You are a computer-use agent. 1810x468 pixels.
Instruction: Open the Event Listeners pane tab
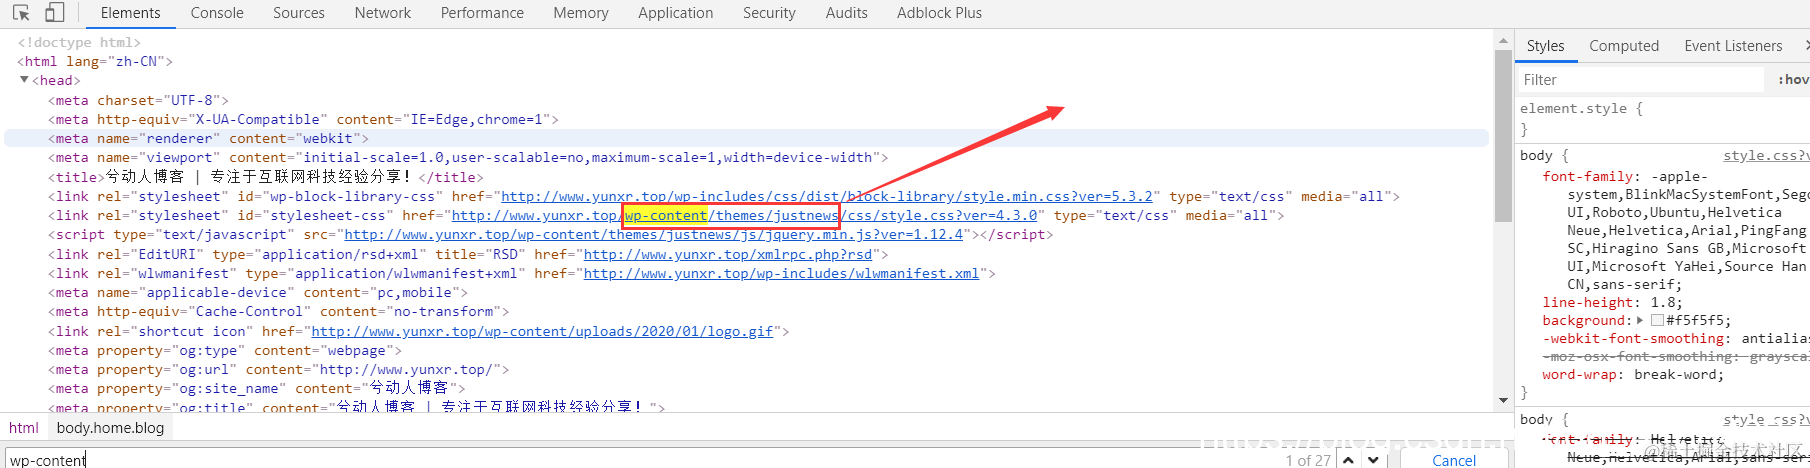(1733, 46)
